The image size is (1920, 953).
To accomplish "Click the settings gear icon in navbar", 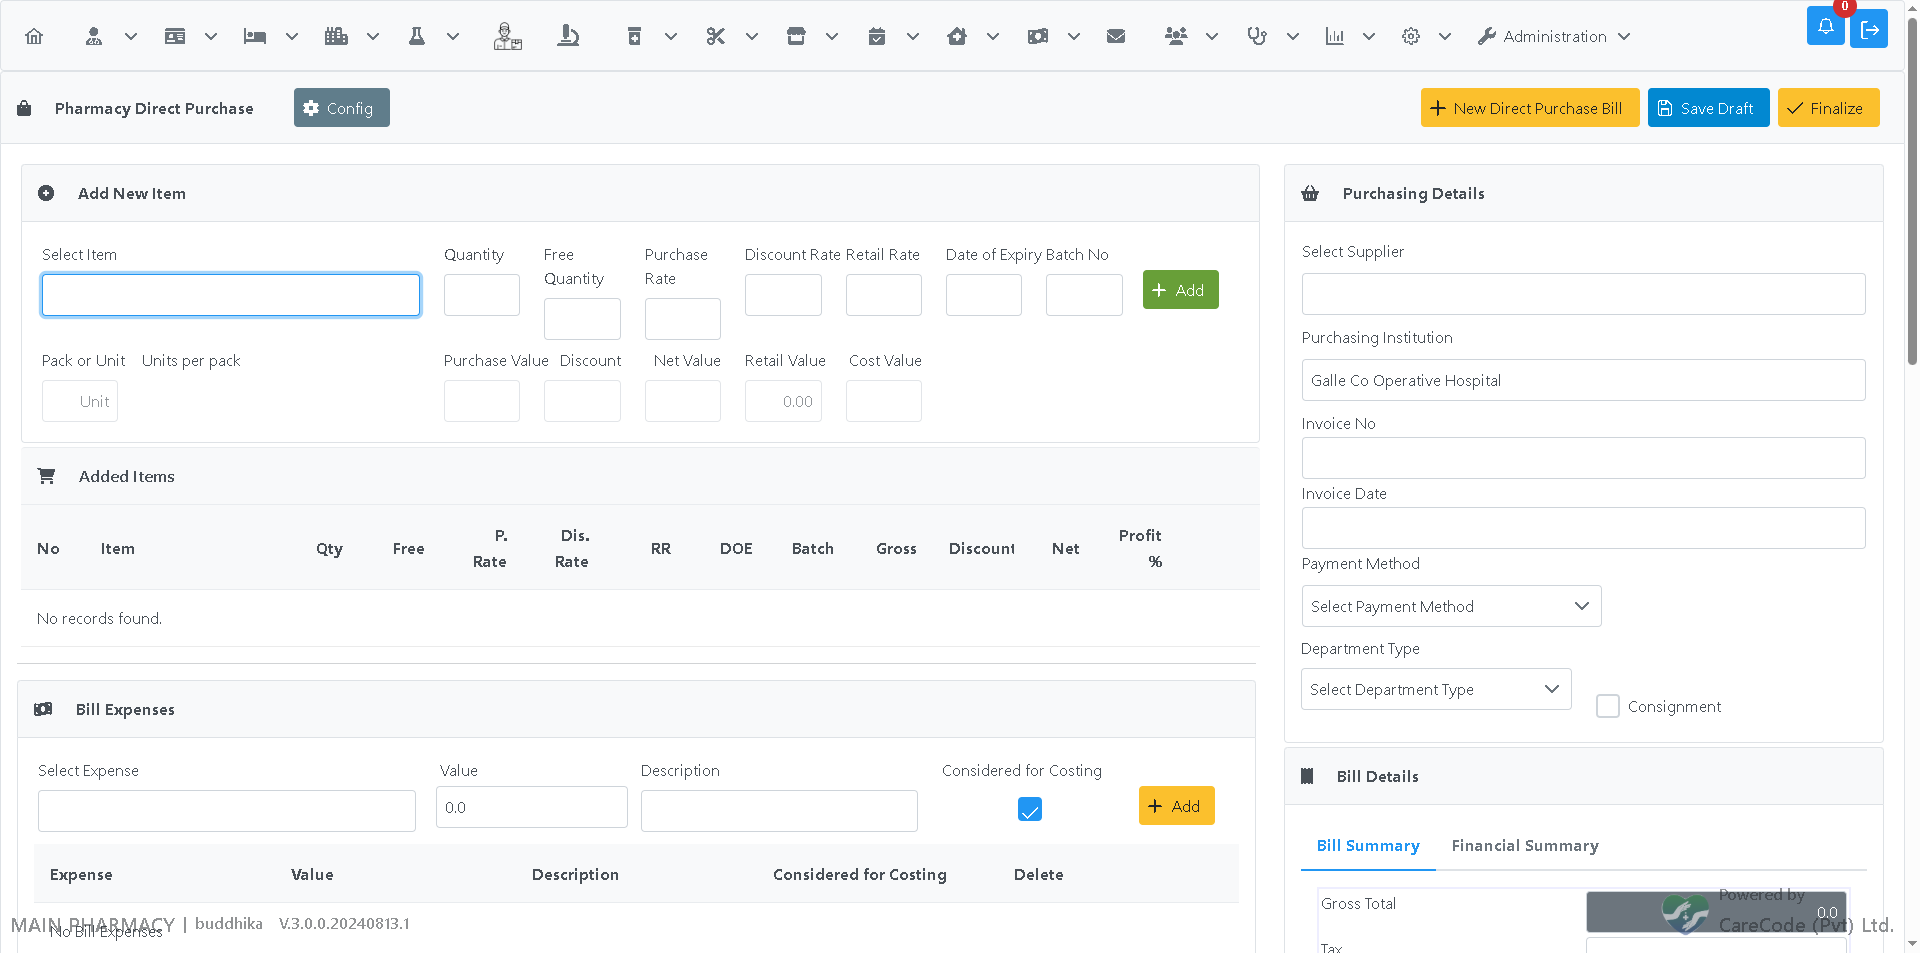I will [1411, 36].
